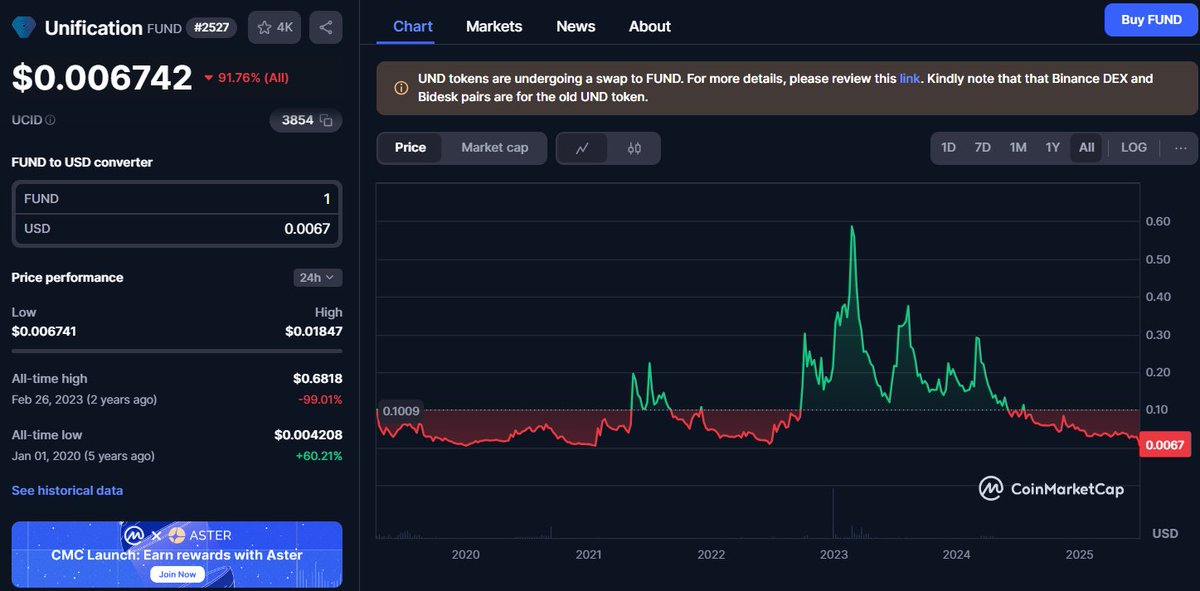Expand the 24h price performance dropdown
This screenshot has height=591, width=1200.
coord(318,278)
